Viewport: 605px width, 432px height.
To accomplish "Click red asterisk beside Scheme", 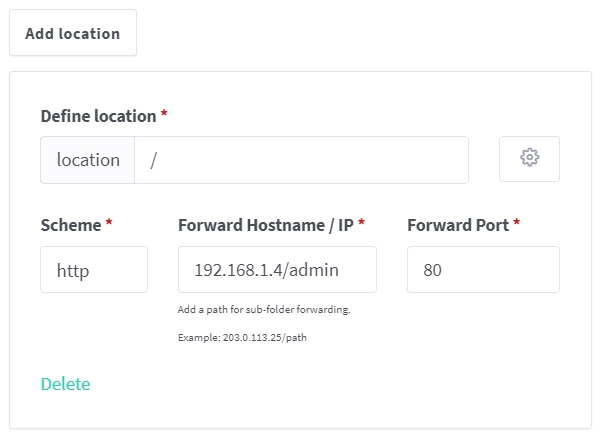I will [x=109, y=224].
